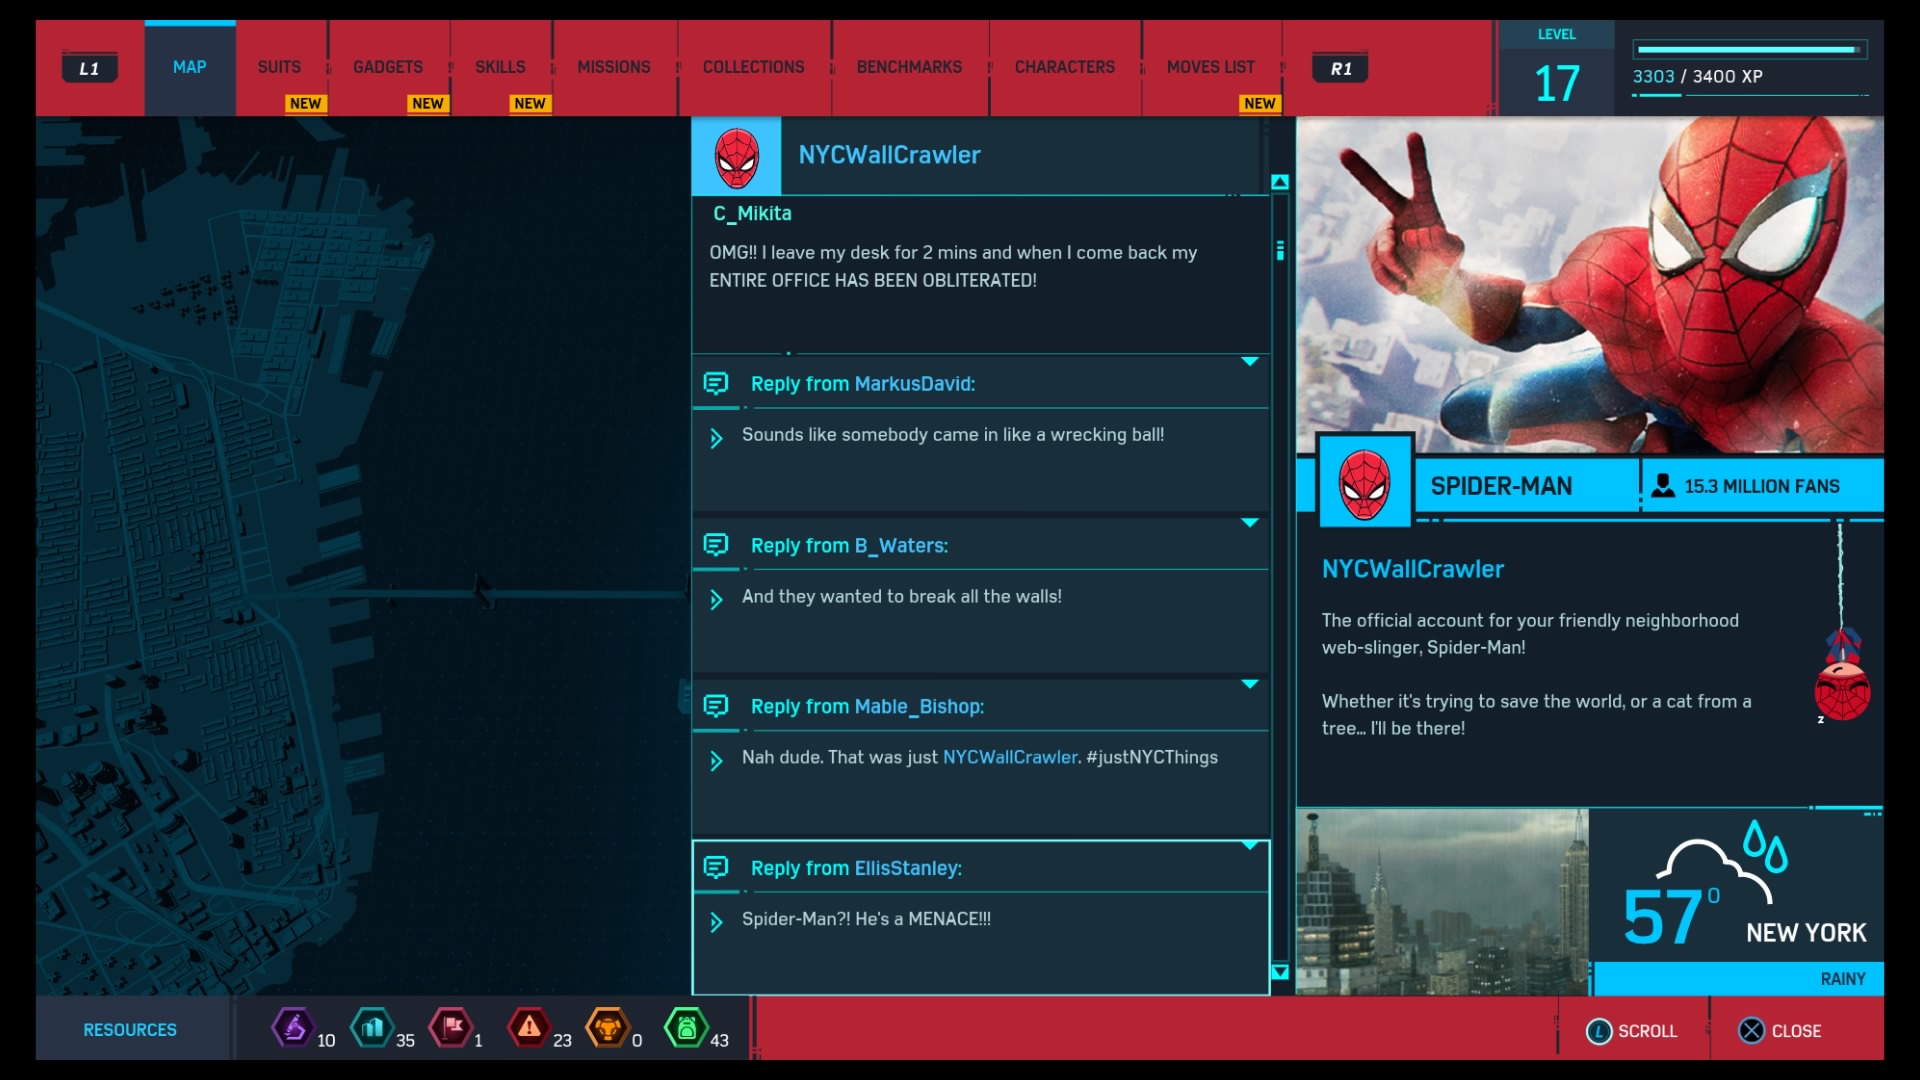Click the green research token icon
Viewport: 1920px width, 1080px height.
click(x=686, y=1027)
